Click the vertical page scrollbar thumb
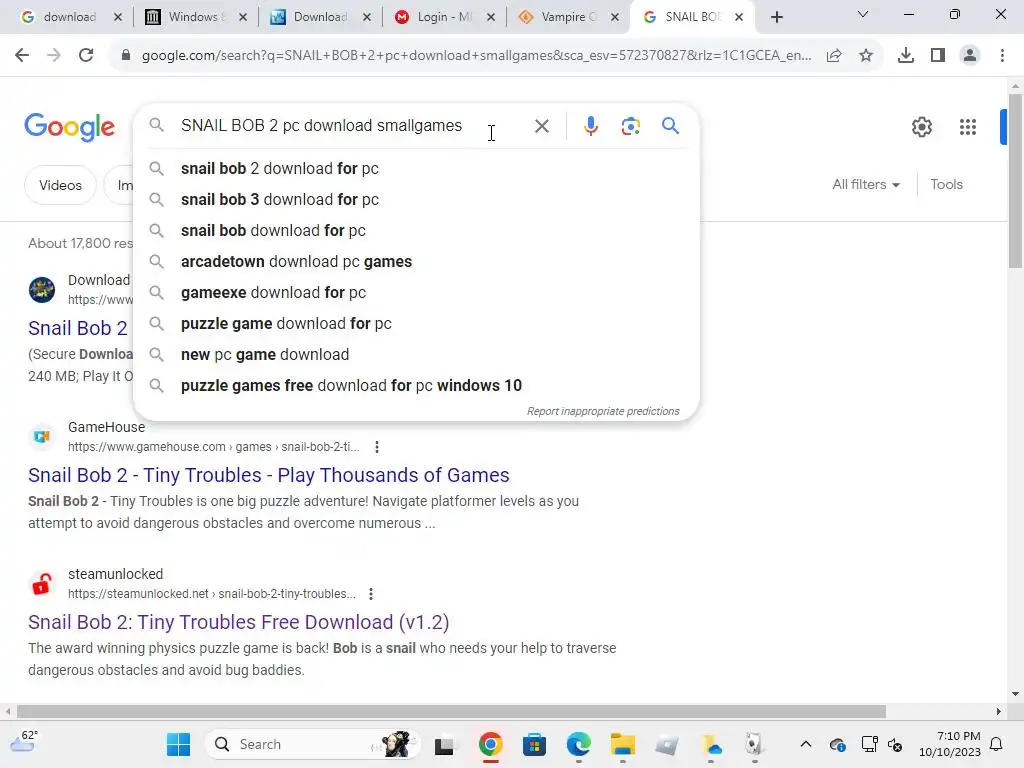The image size is (1024, 768). 1015,180
